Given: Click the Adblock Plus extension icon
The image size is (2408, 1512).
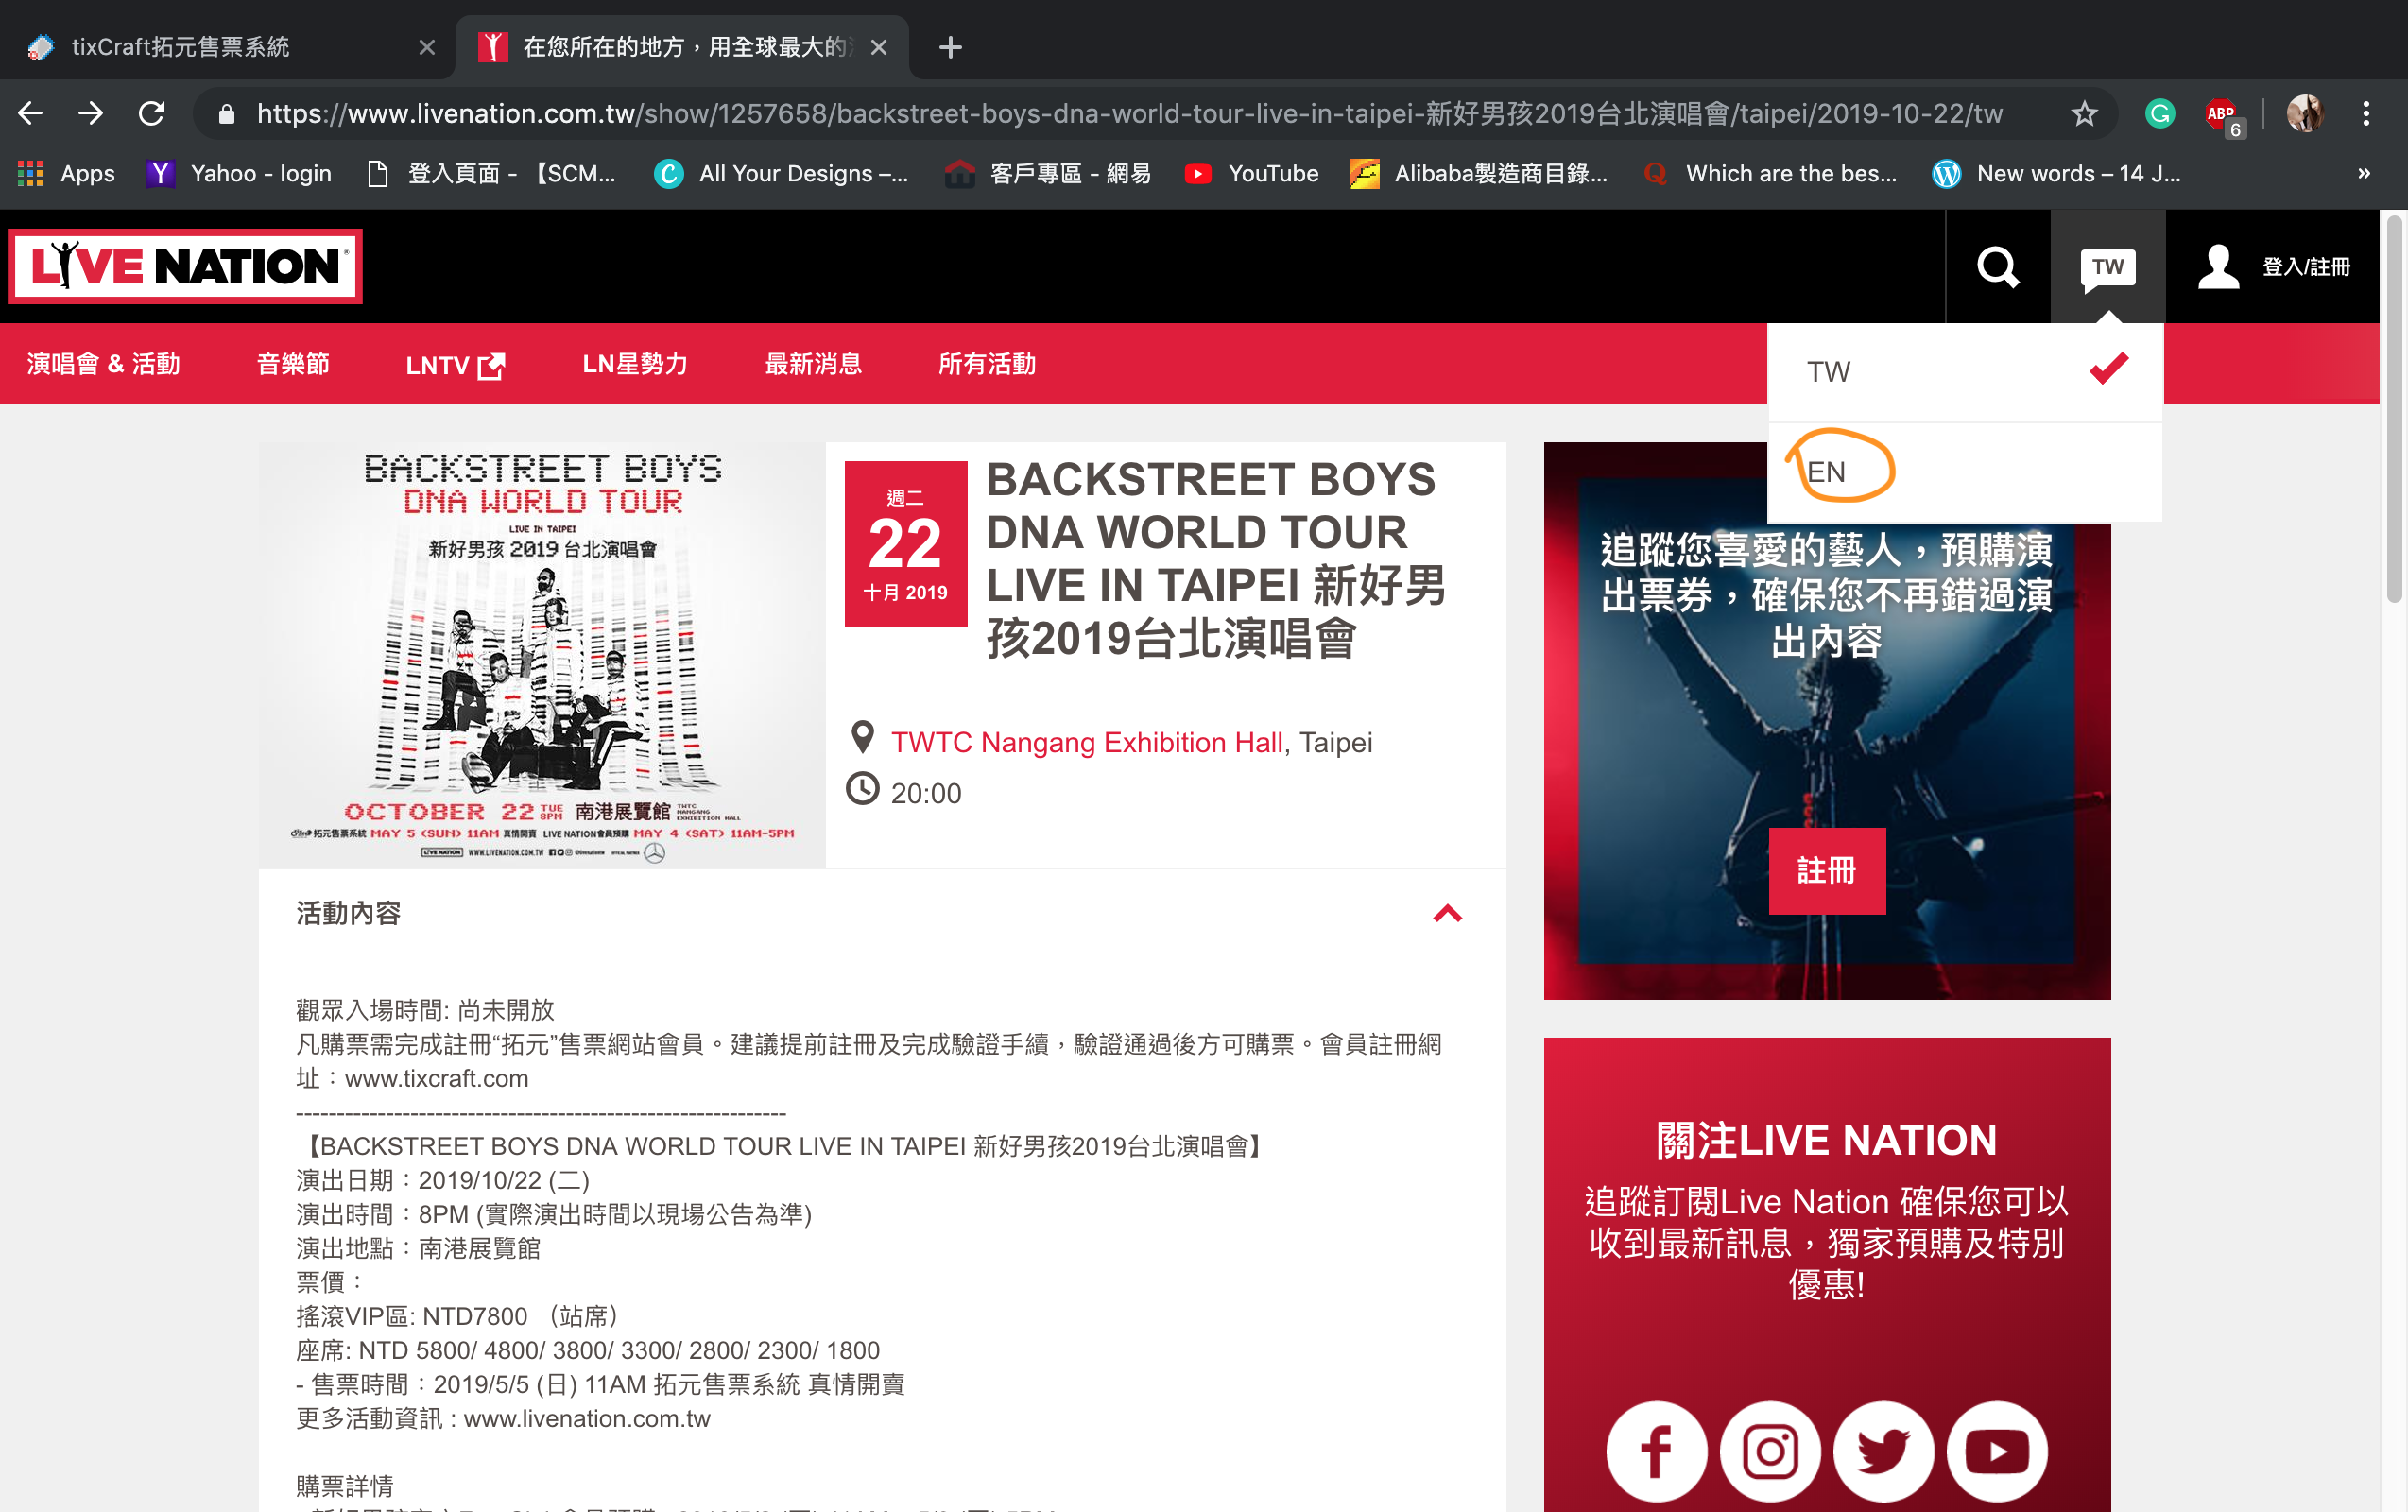Looking at the screenshot, I should tap(2220, 114).
